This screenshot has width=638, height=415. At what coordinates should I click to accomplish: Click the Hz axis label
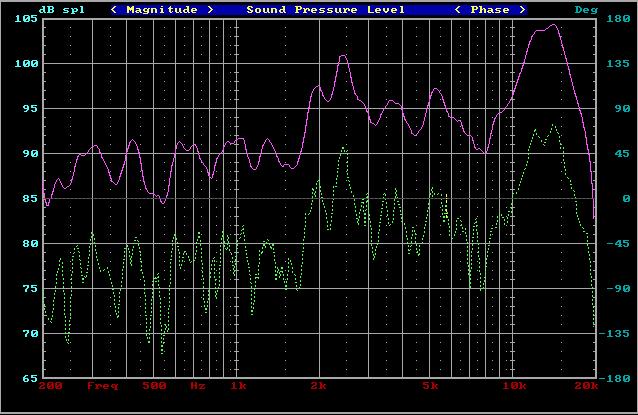pyautogui.click(x=198, y=386)
